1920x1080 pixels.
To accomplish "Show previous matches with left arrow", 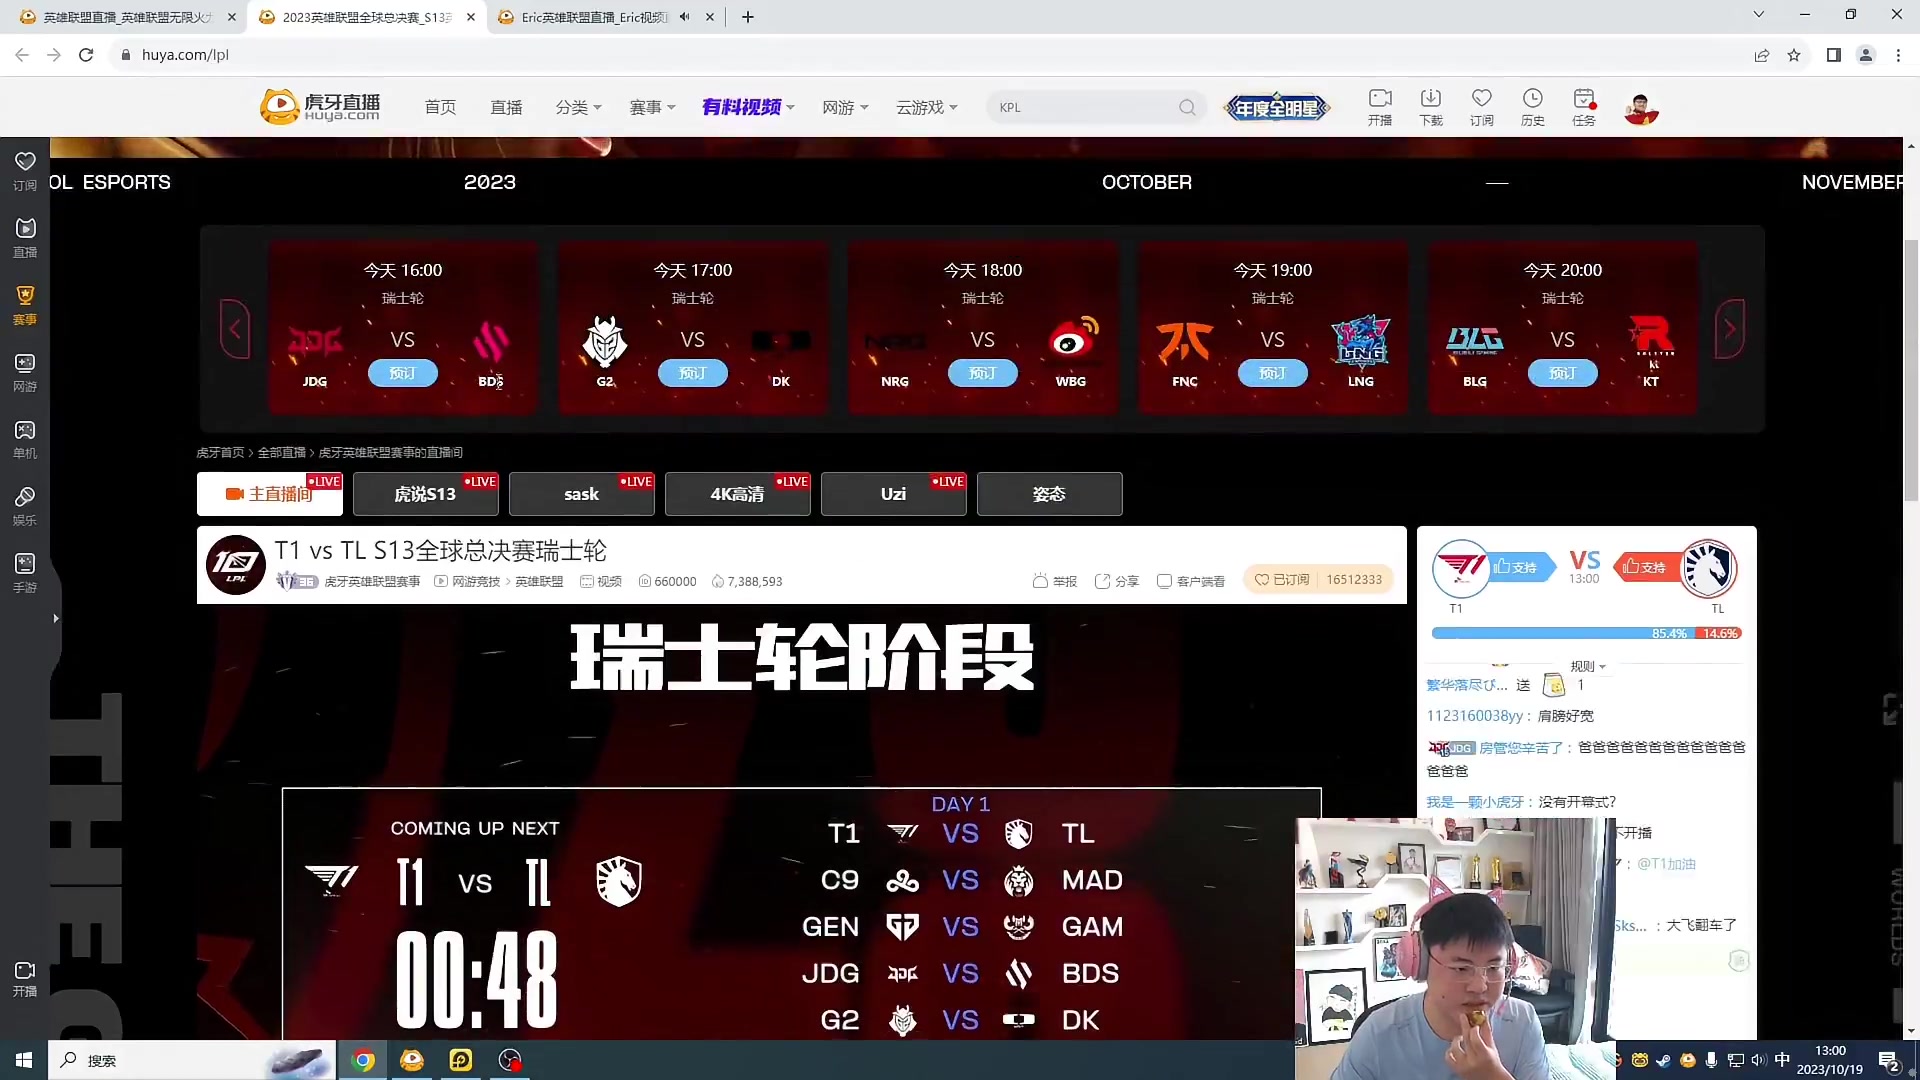I will click(235, 329).
